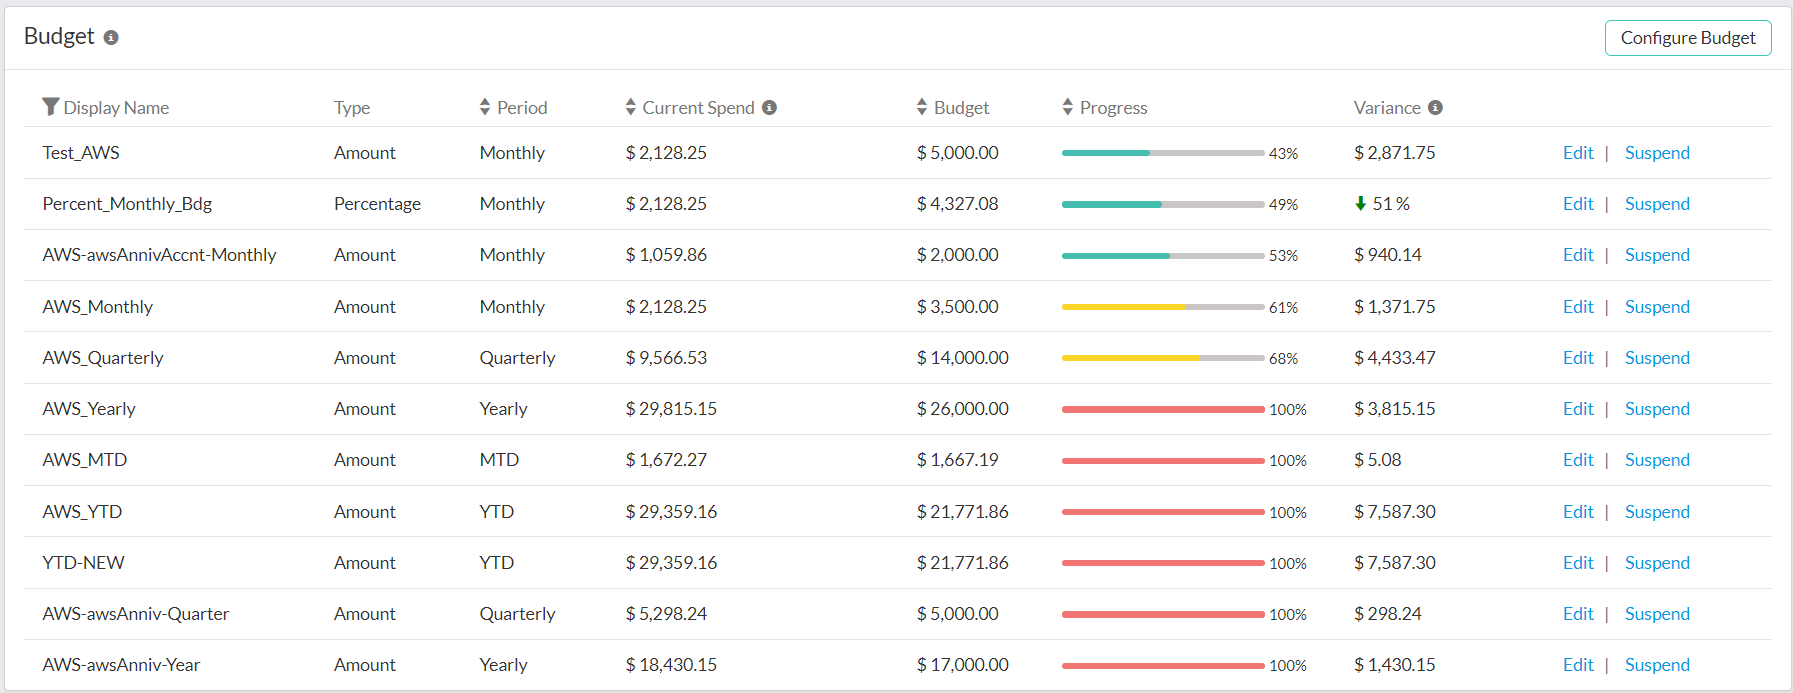Edit the YTD-NEW budget

pyautogui.click(x=1578, y=563)
